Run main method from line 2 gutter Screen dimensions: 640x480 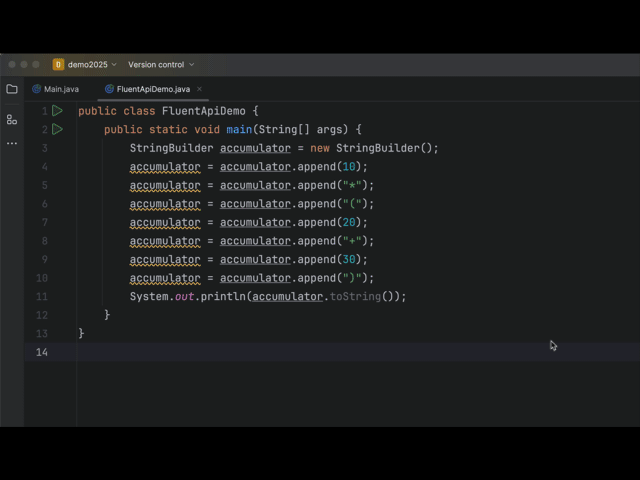[x=58, y=129]
